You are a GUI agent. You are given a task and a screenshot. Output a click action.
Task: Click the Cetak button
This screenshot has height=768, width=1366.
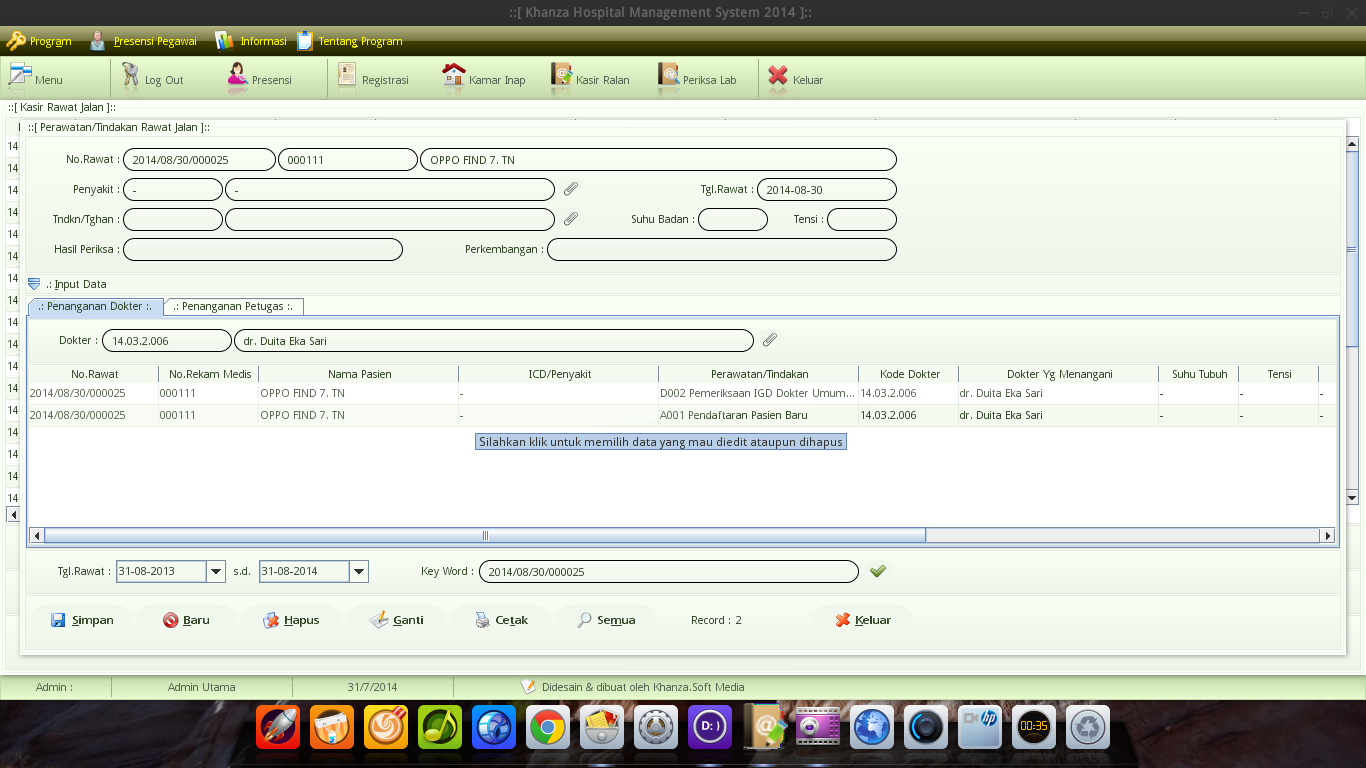pos(503,619)
